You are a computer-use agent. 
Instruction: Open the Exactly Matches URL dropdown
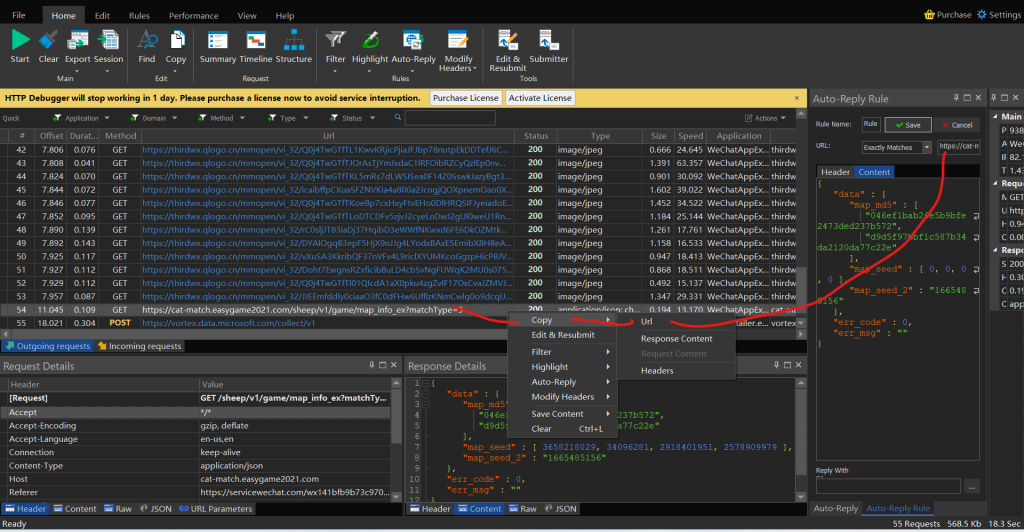point(924,147)
